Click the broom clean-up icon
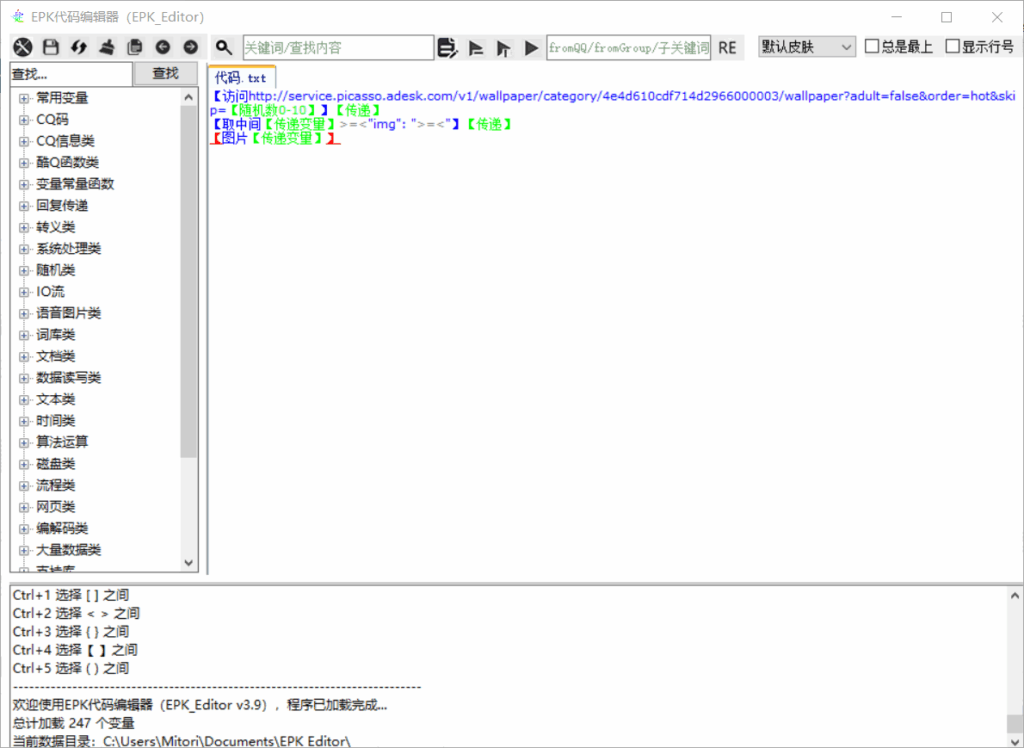The height and width of the screenshot is (748, 1024). (107, 47)
